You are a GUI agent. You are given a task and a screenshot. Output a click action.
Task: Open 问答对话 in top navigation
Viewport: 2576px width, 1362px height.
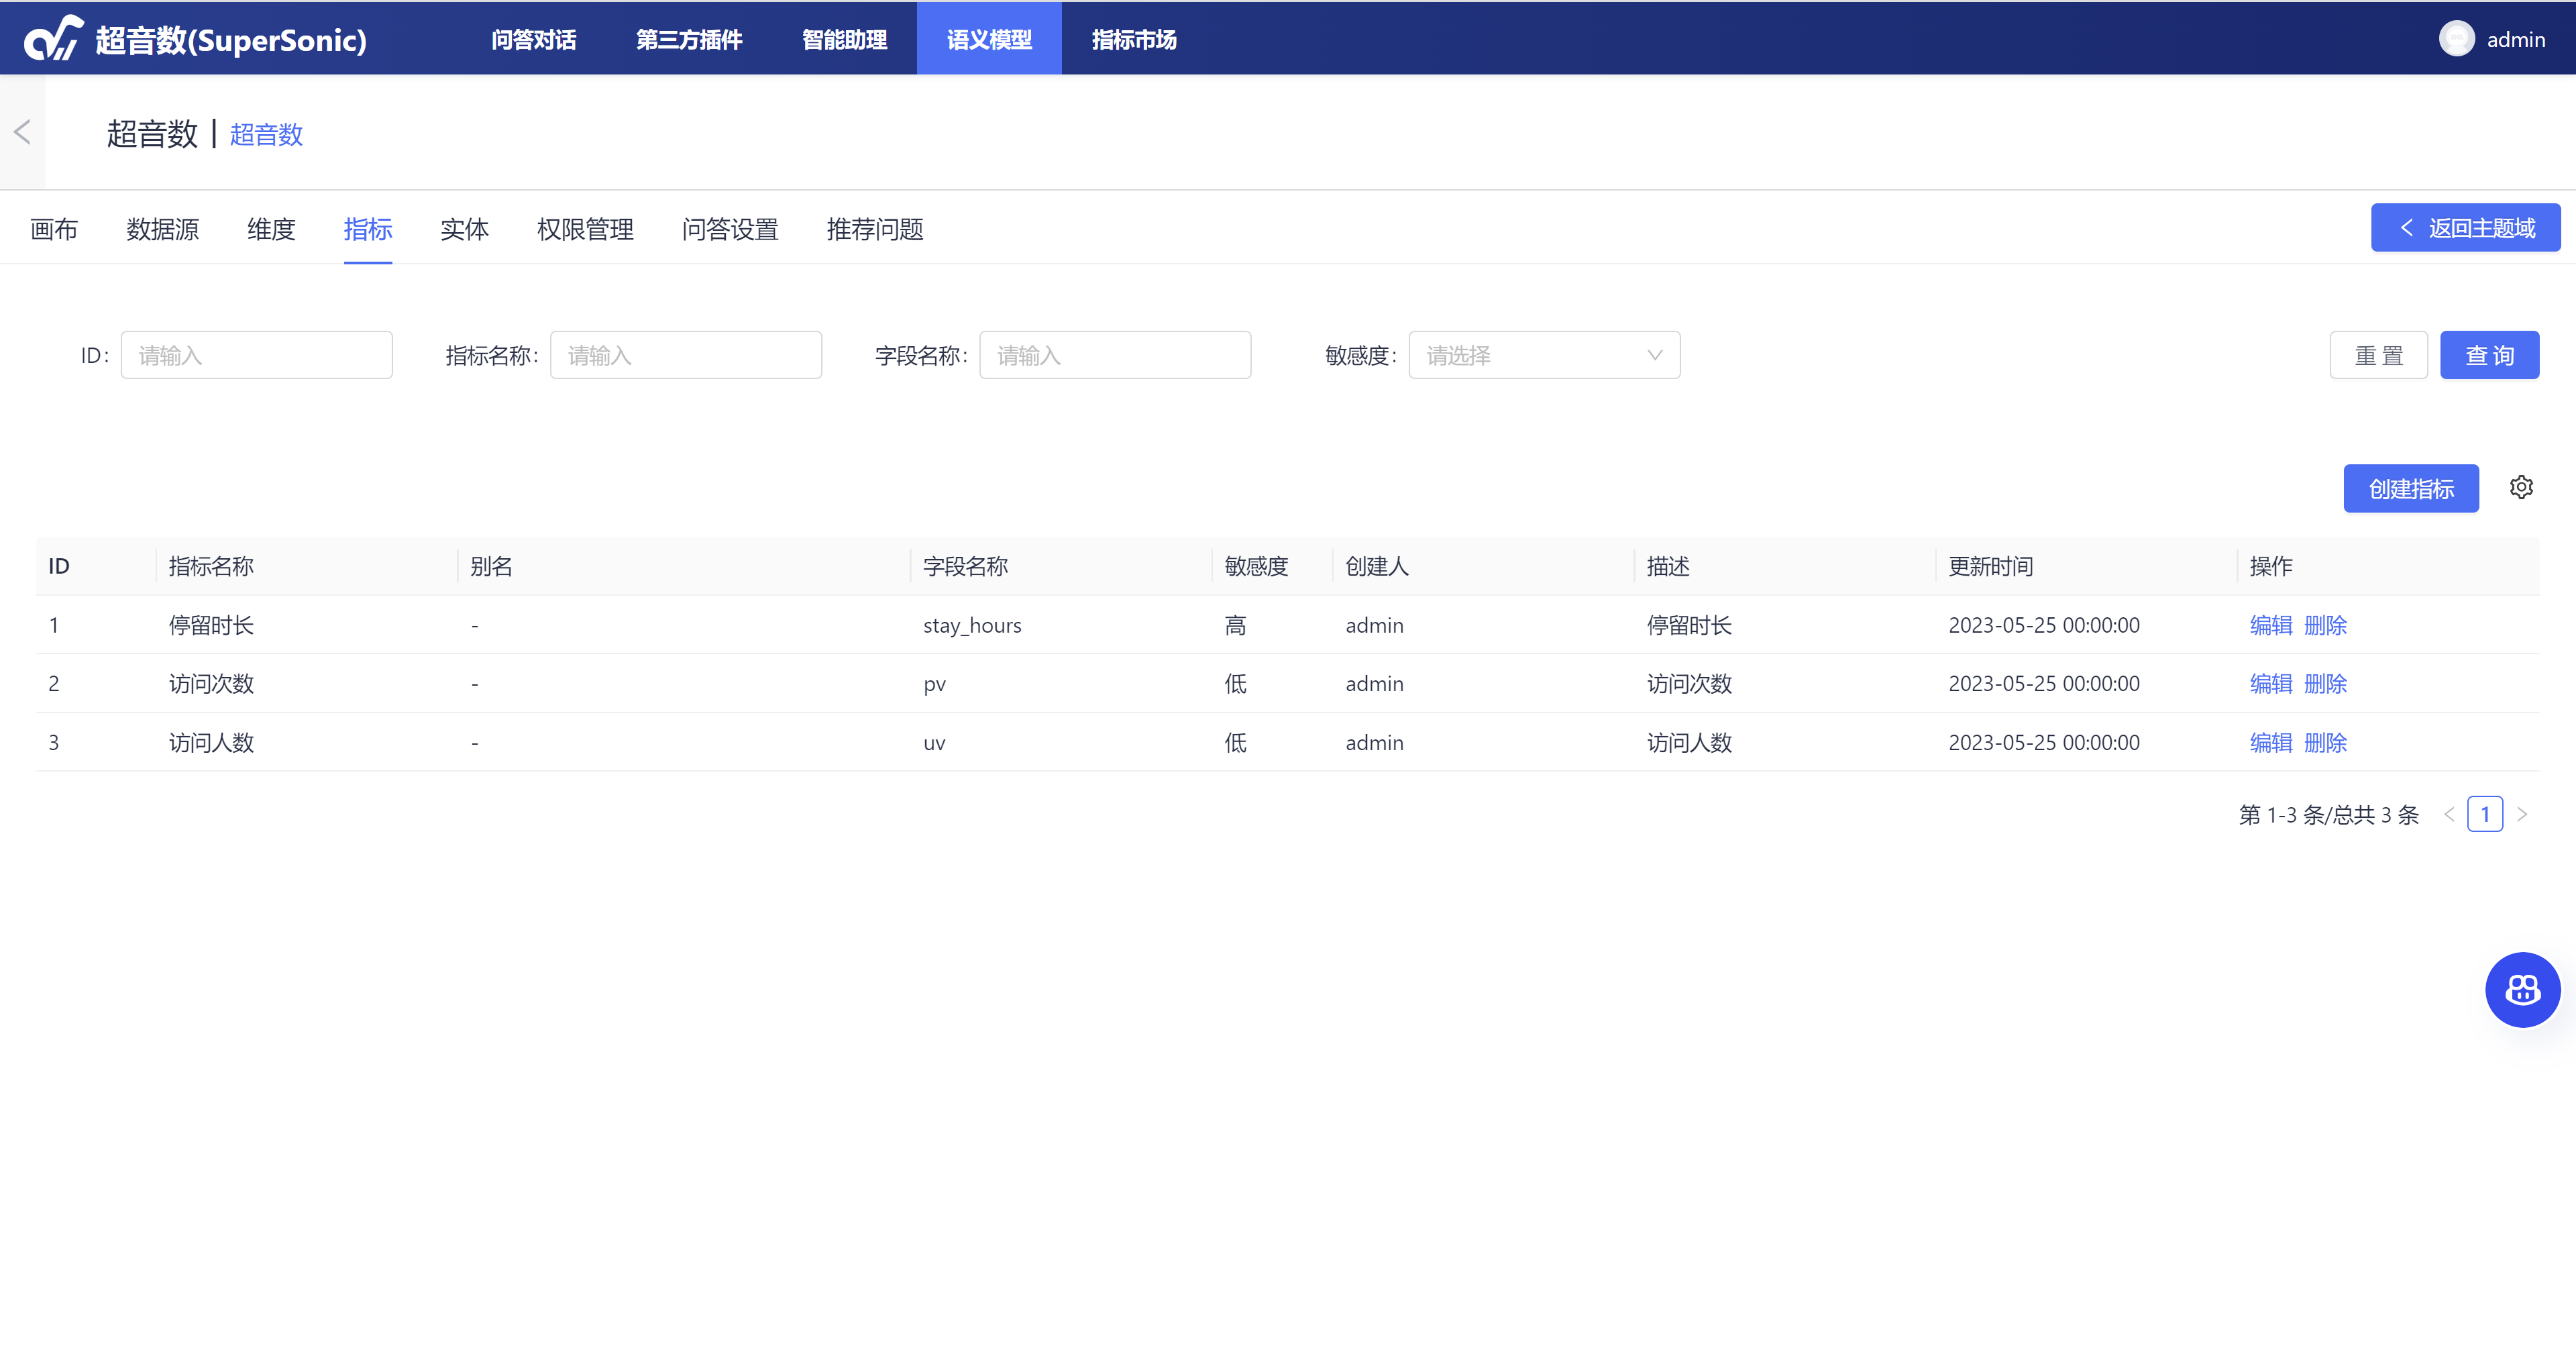coord(533,39)
